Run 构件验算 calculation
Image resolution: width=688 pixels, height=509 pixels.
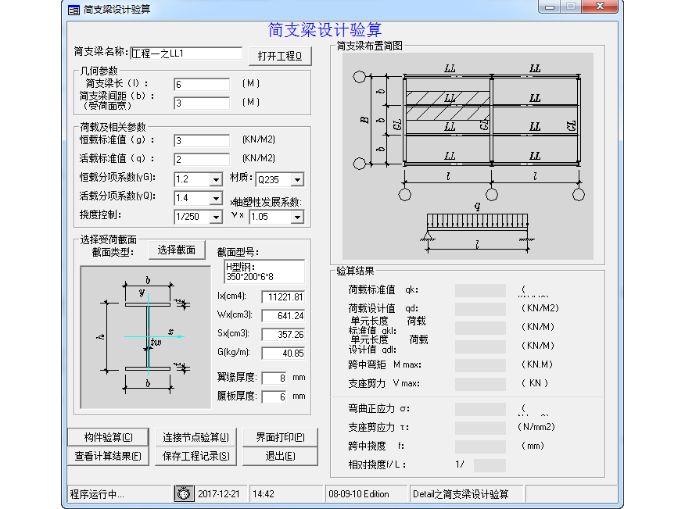(108, 437)
